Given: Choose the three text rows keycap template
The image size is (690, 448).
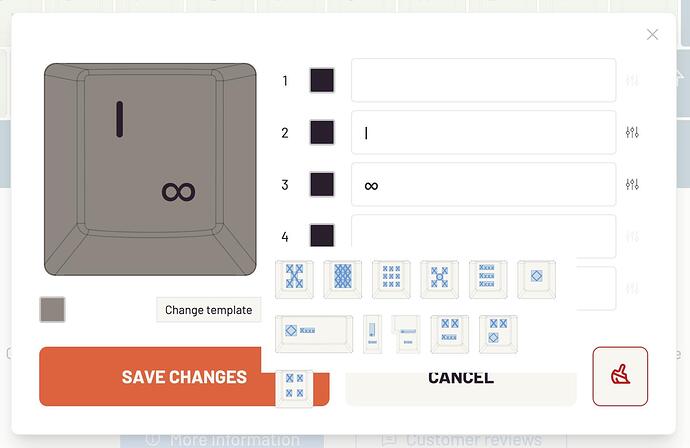Looking at the screenshot, I should pyautogui.click(x=488, y=279).
